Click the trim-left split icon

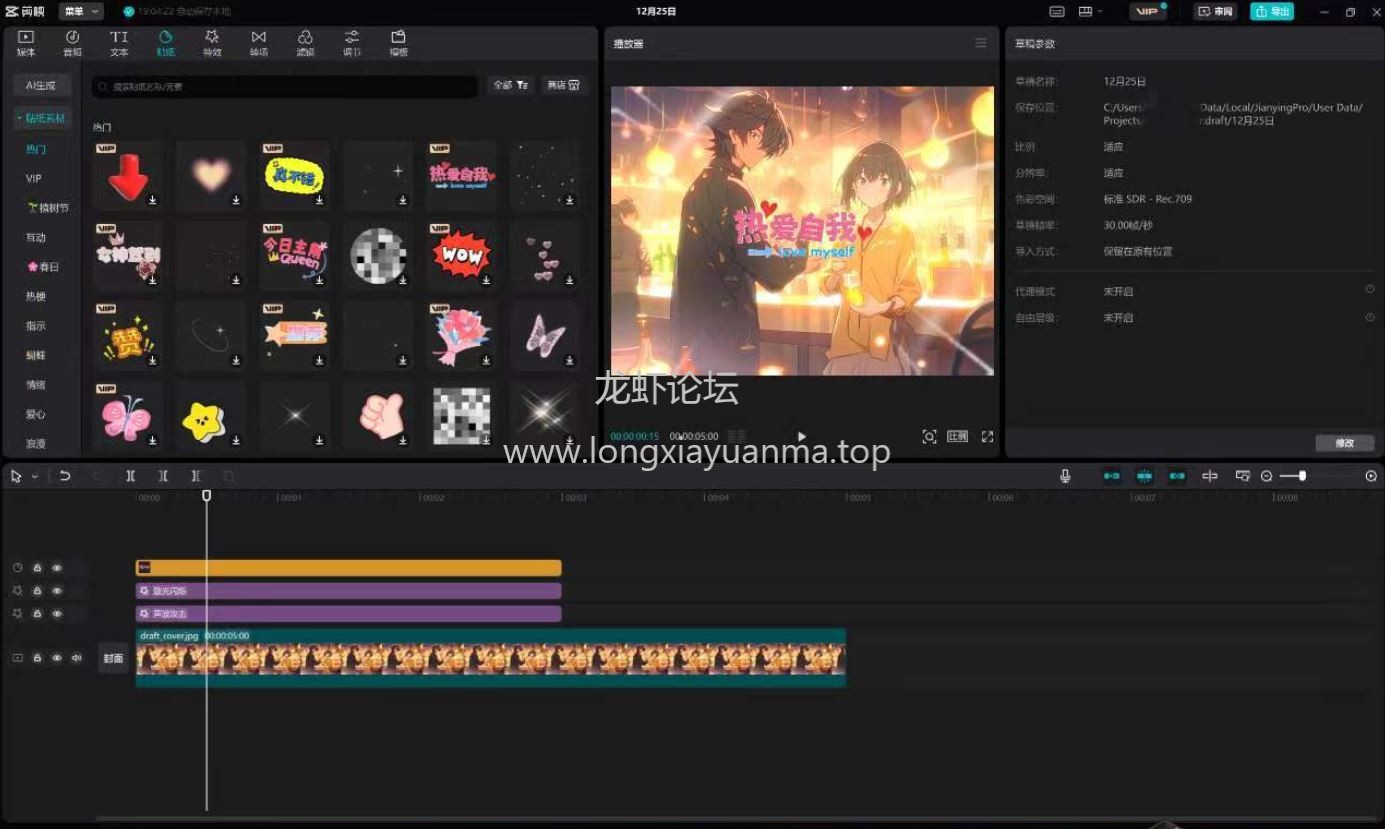click(x=163, y=476)
